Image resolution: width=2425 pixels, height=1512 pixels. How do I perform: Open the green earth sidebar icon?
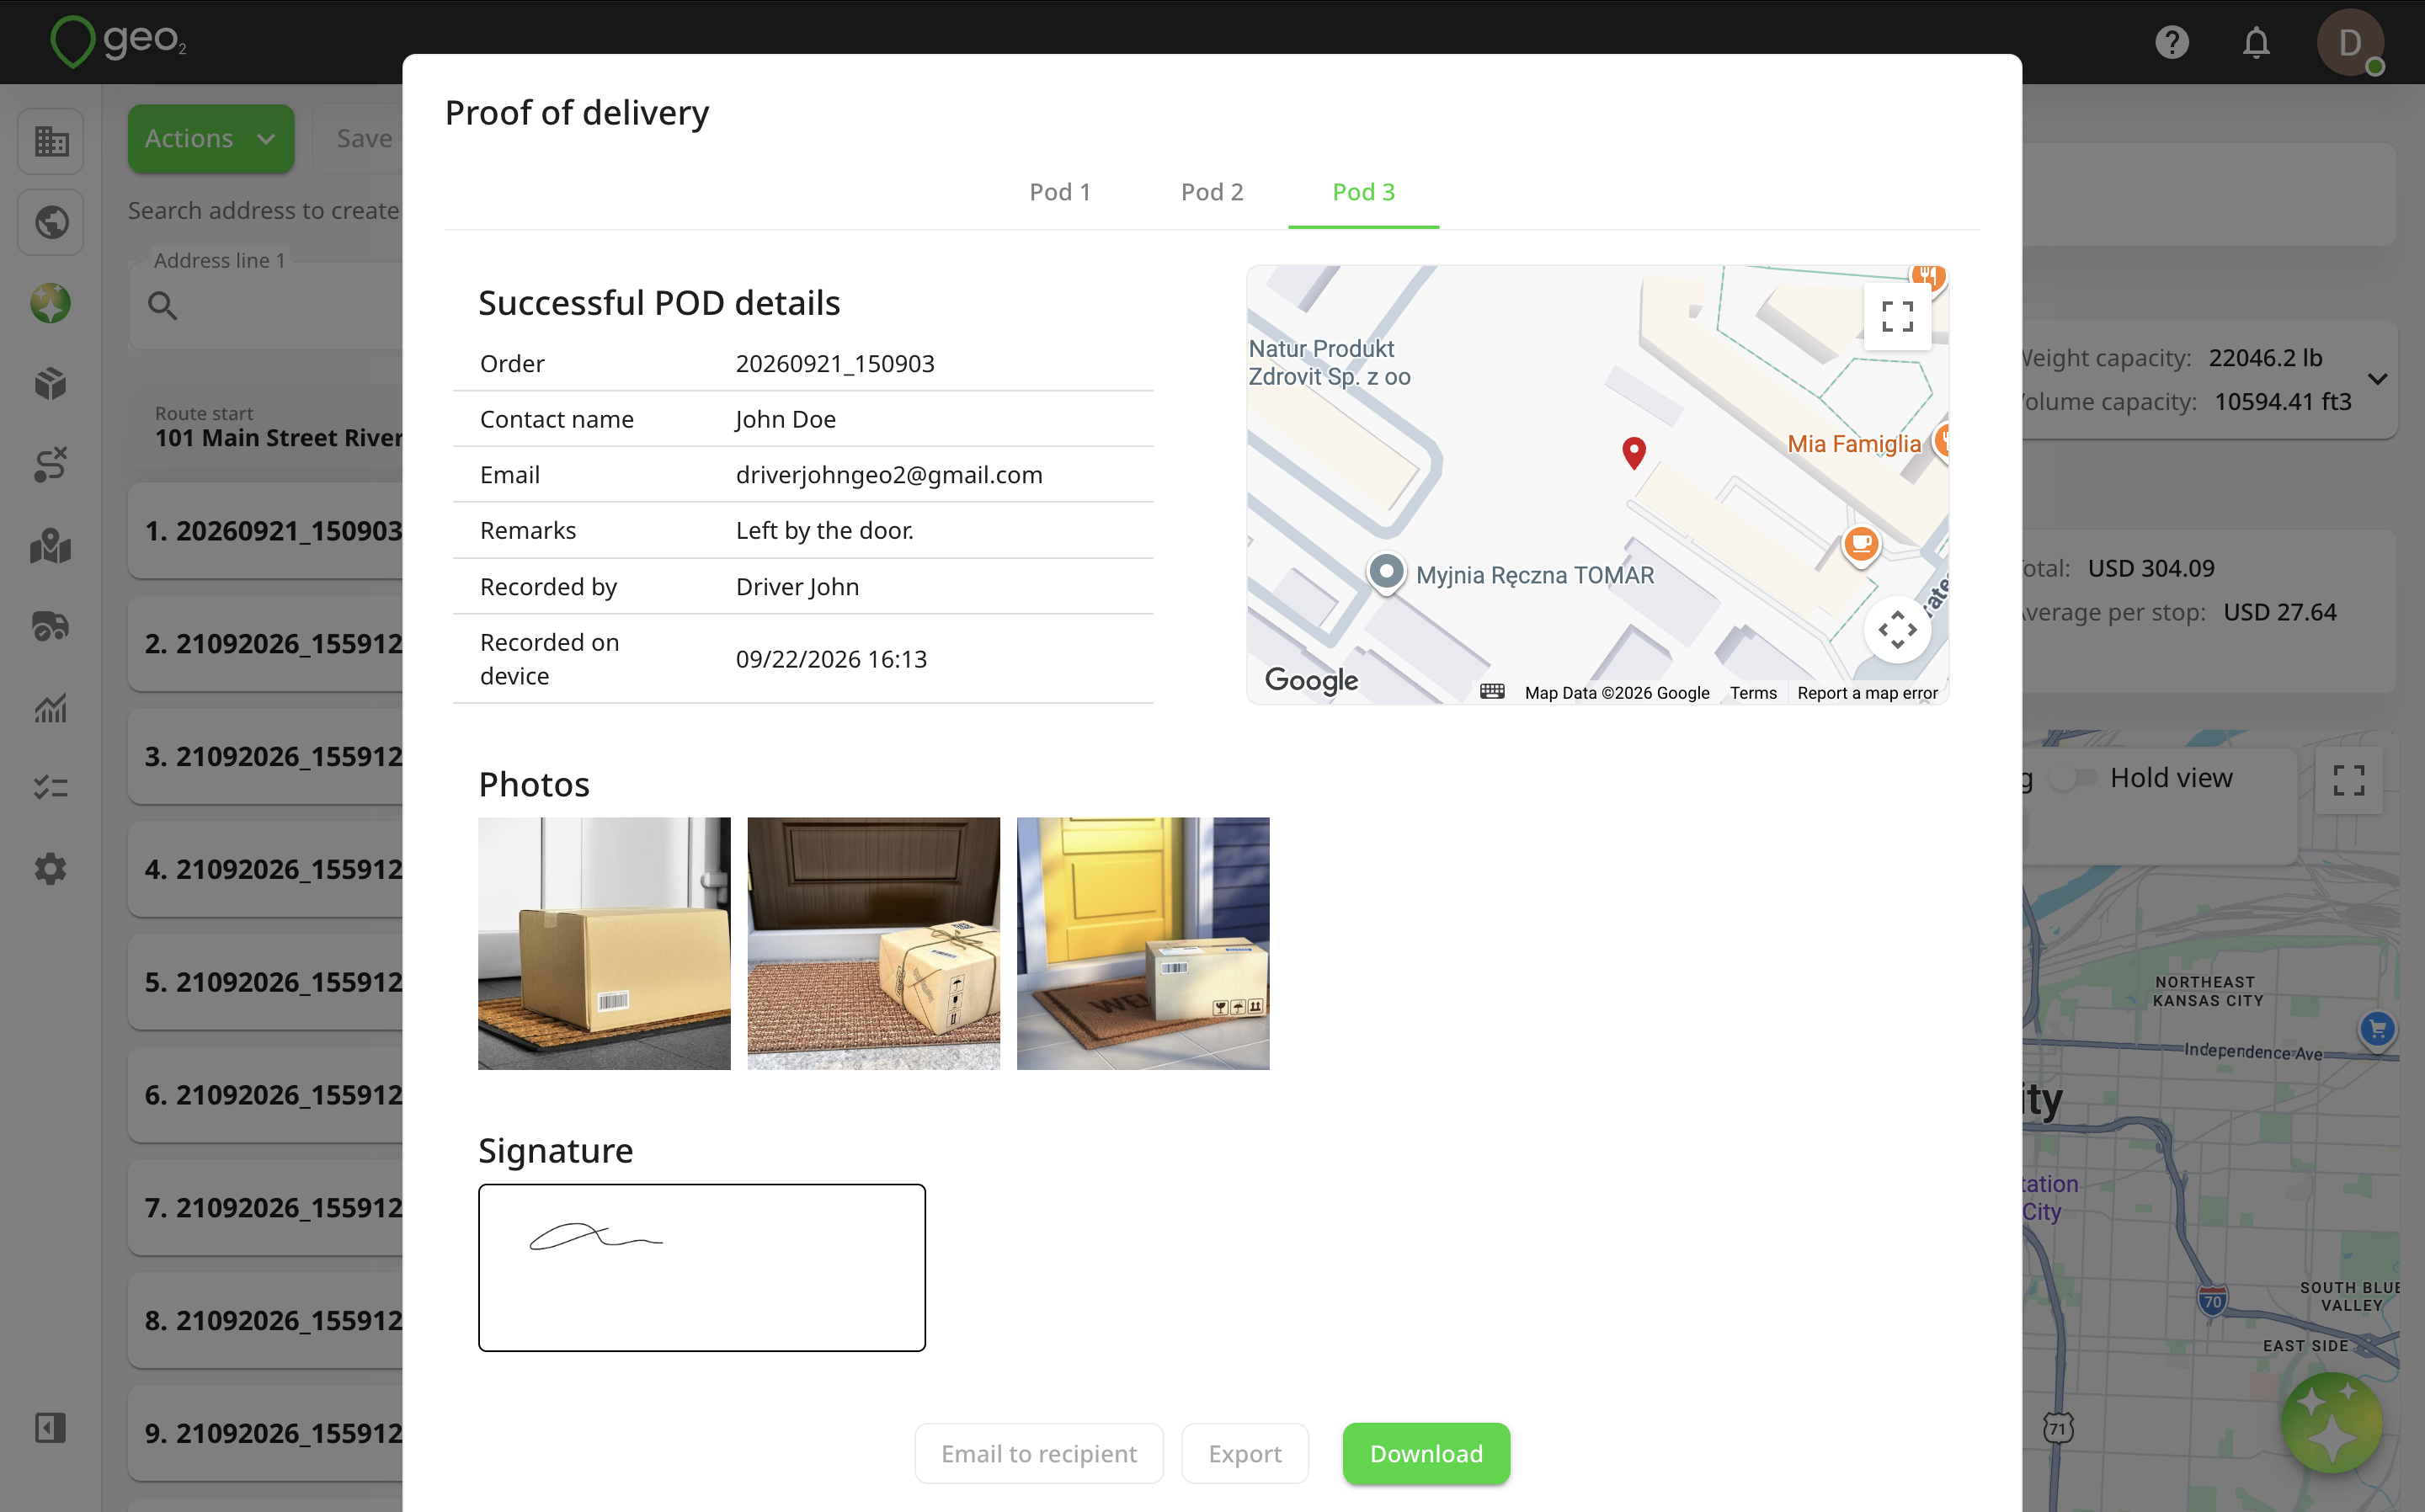51,303
